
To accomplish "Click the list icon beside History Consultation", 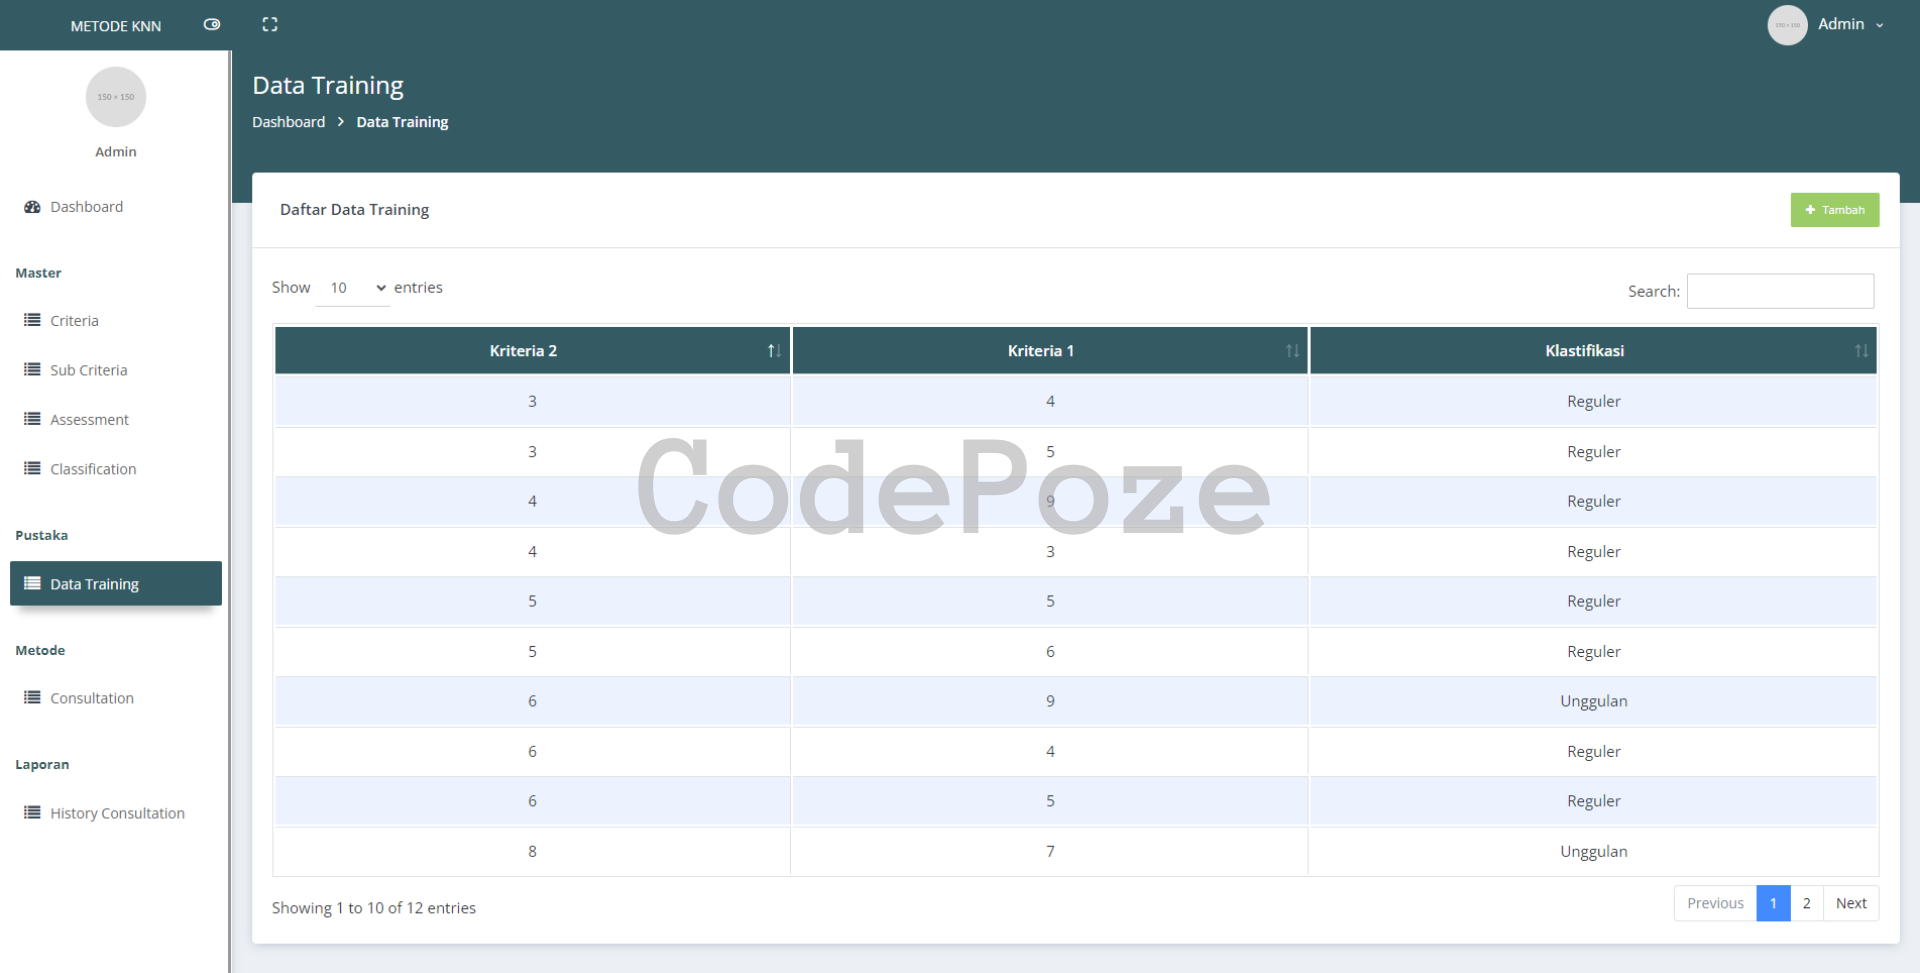I will pos(32,812).
